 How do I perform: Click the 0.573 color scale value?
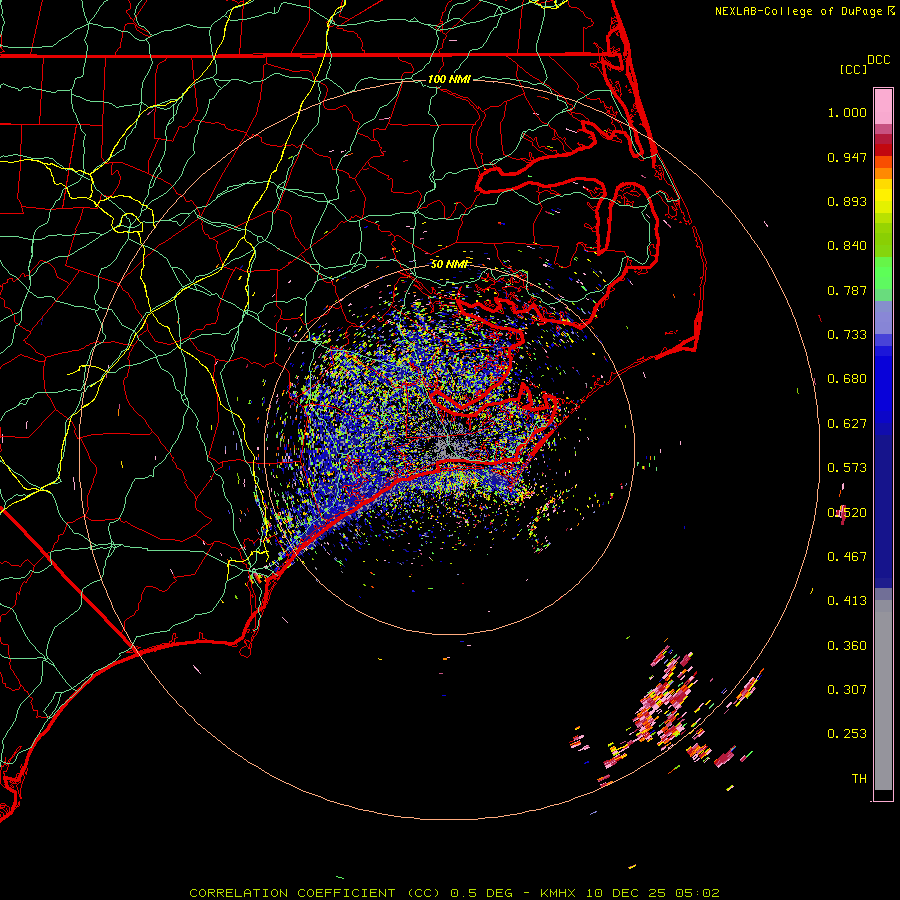pyautogui.click(x=847, y=468)
